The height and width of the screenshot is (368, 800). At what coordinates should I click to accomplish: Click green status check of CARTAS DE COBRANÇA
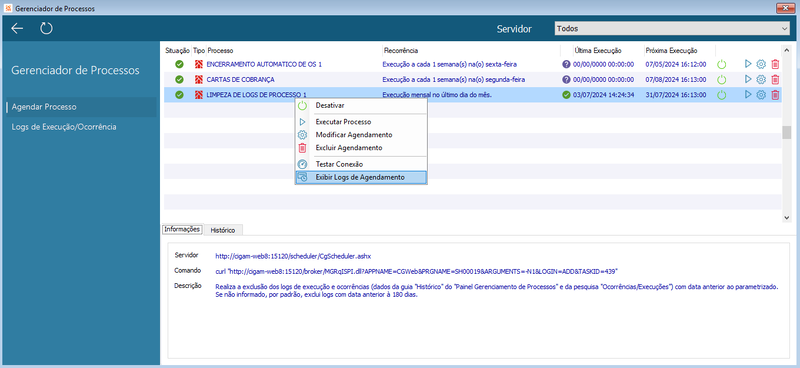coord(179,80)
